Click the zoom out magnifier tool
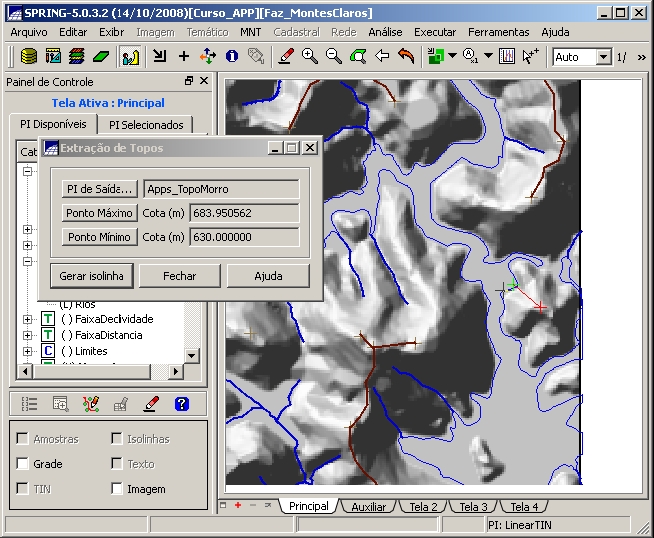 click(x=334, y=57)
